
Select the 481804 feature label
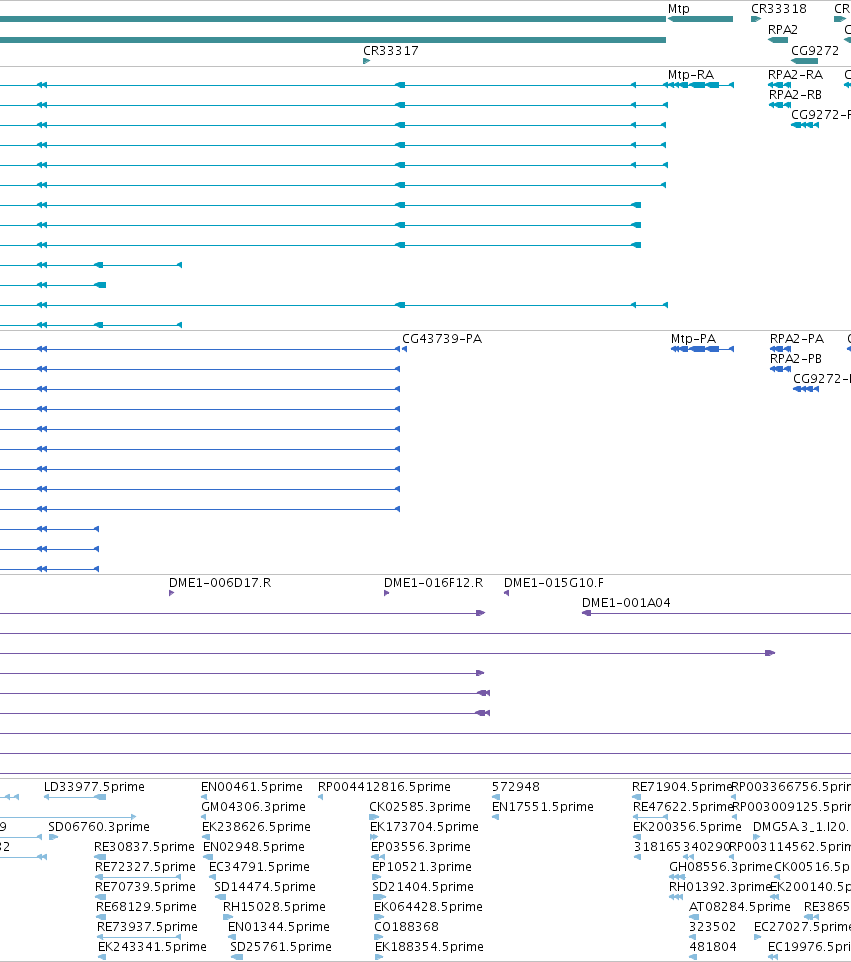point(713,947)
